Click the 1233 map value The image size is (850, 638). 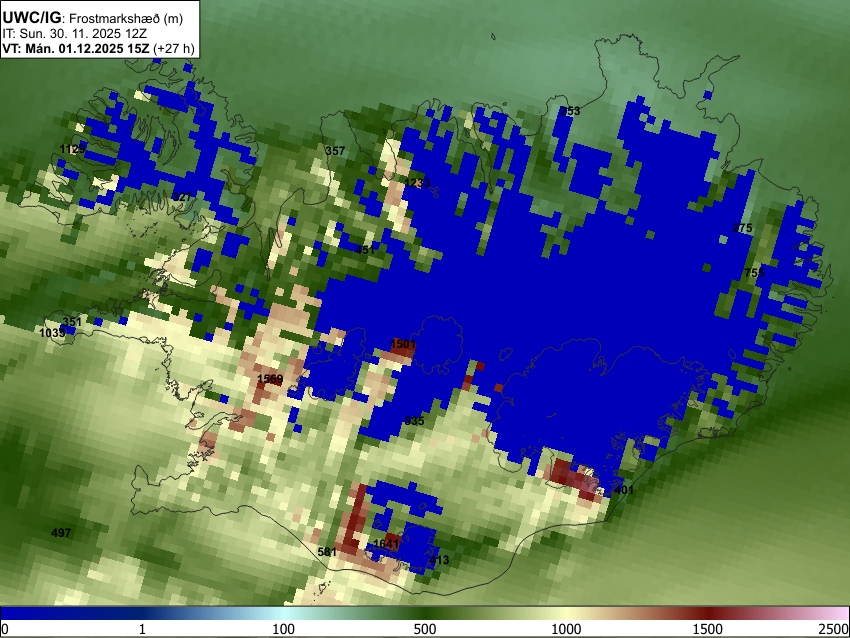pyautogui.click(x=417, y=183)
